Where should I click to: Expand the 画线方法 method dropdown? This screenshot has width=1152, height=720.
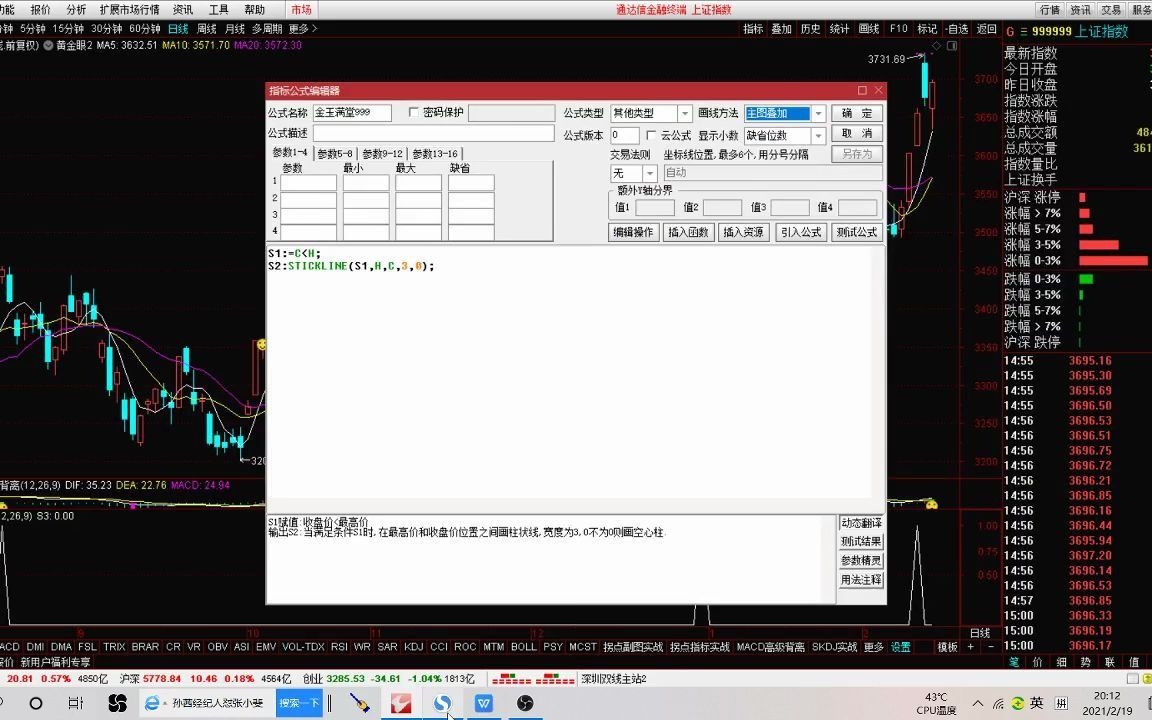[x=818, y=113]
